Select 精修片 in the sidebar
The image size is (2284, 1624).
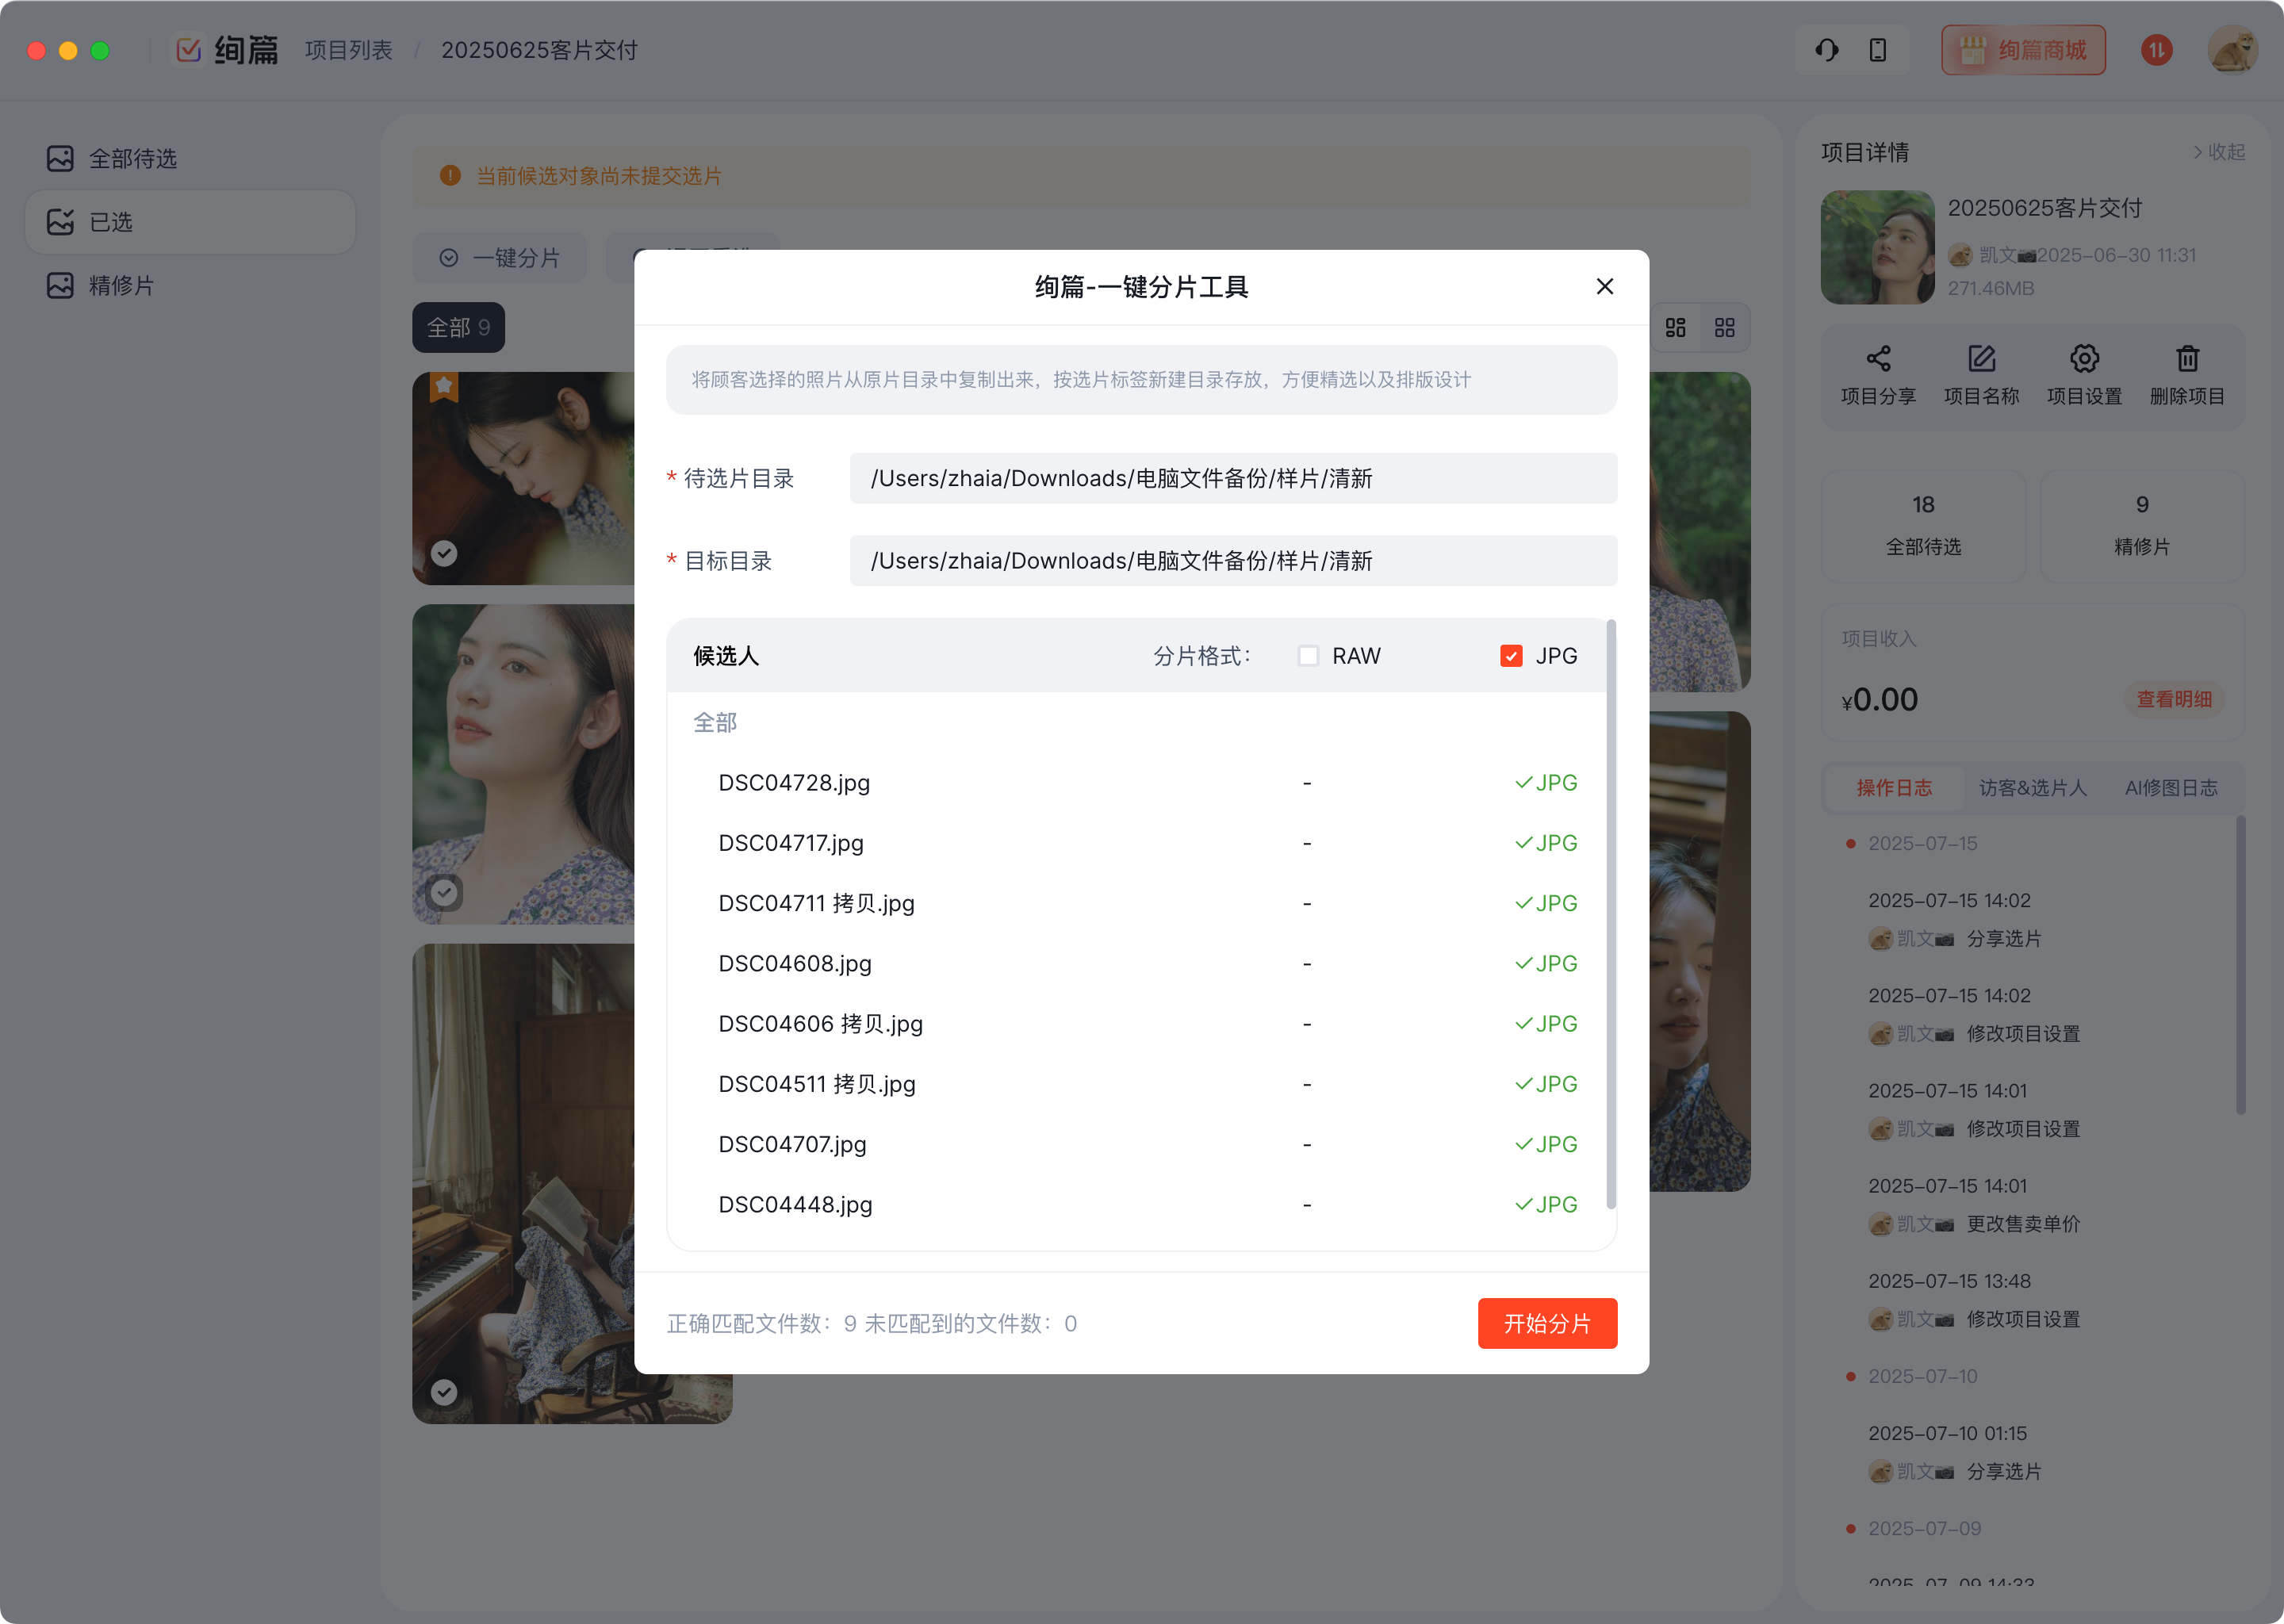(x=190, y=285)
